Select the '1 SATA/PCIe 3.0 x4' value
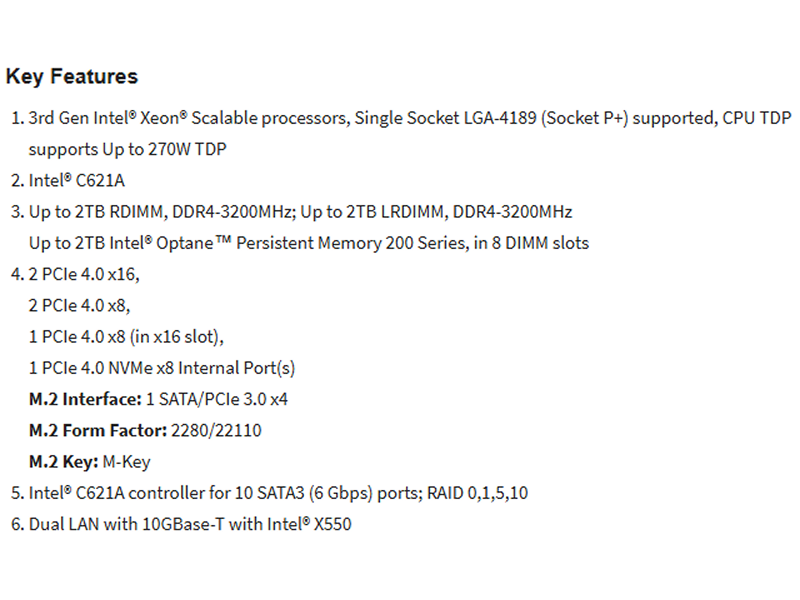Image resolution: width=800 pixels, height=600 pixels. pyautogui.click(x=217, y=399)
